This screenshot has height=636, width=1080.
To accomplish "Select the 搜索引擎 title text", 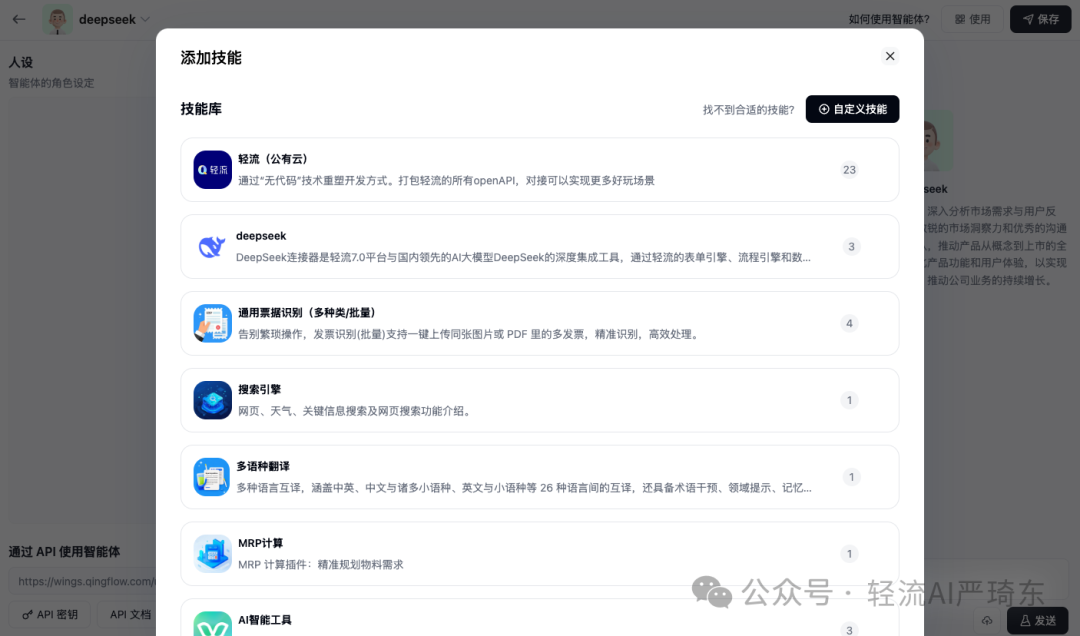I will click(260, 389).
